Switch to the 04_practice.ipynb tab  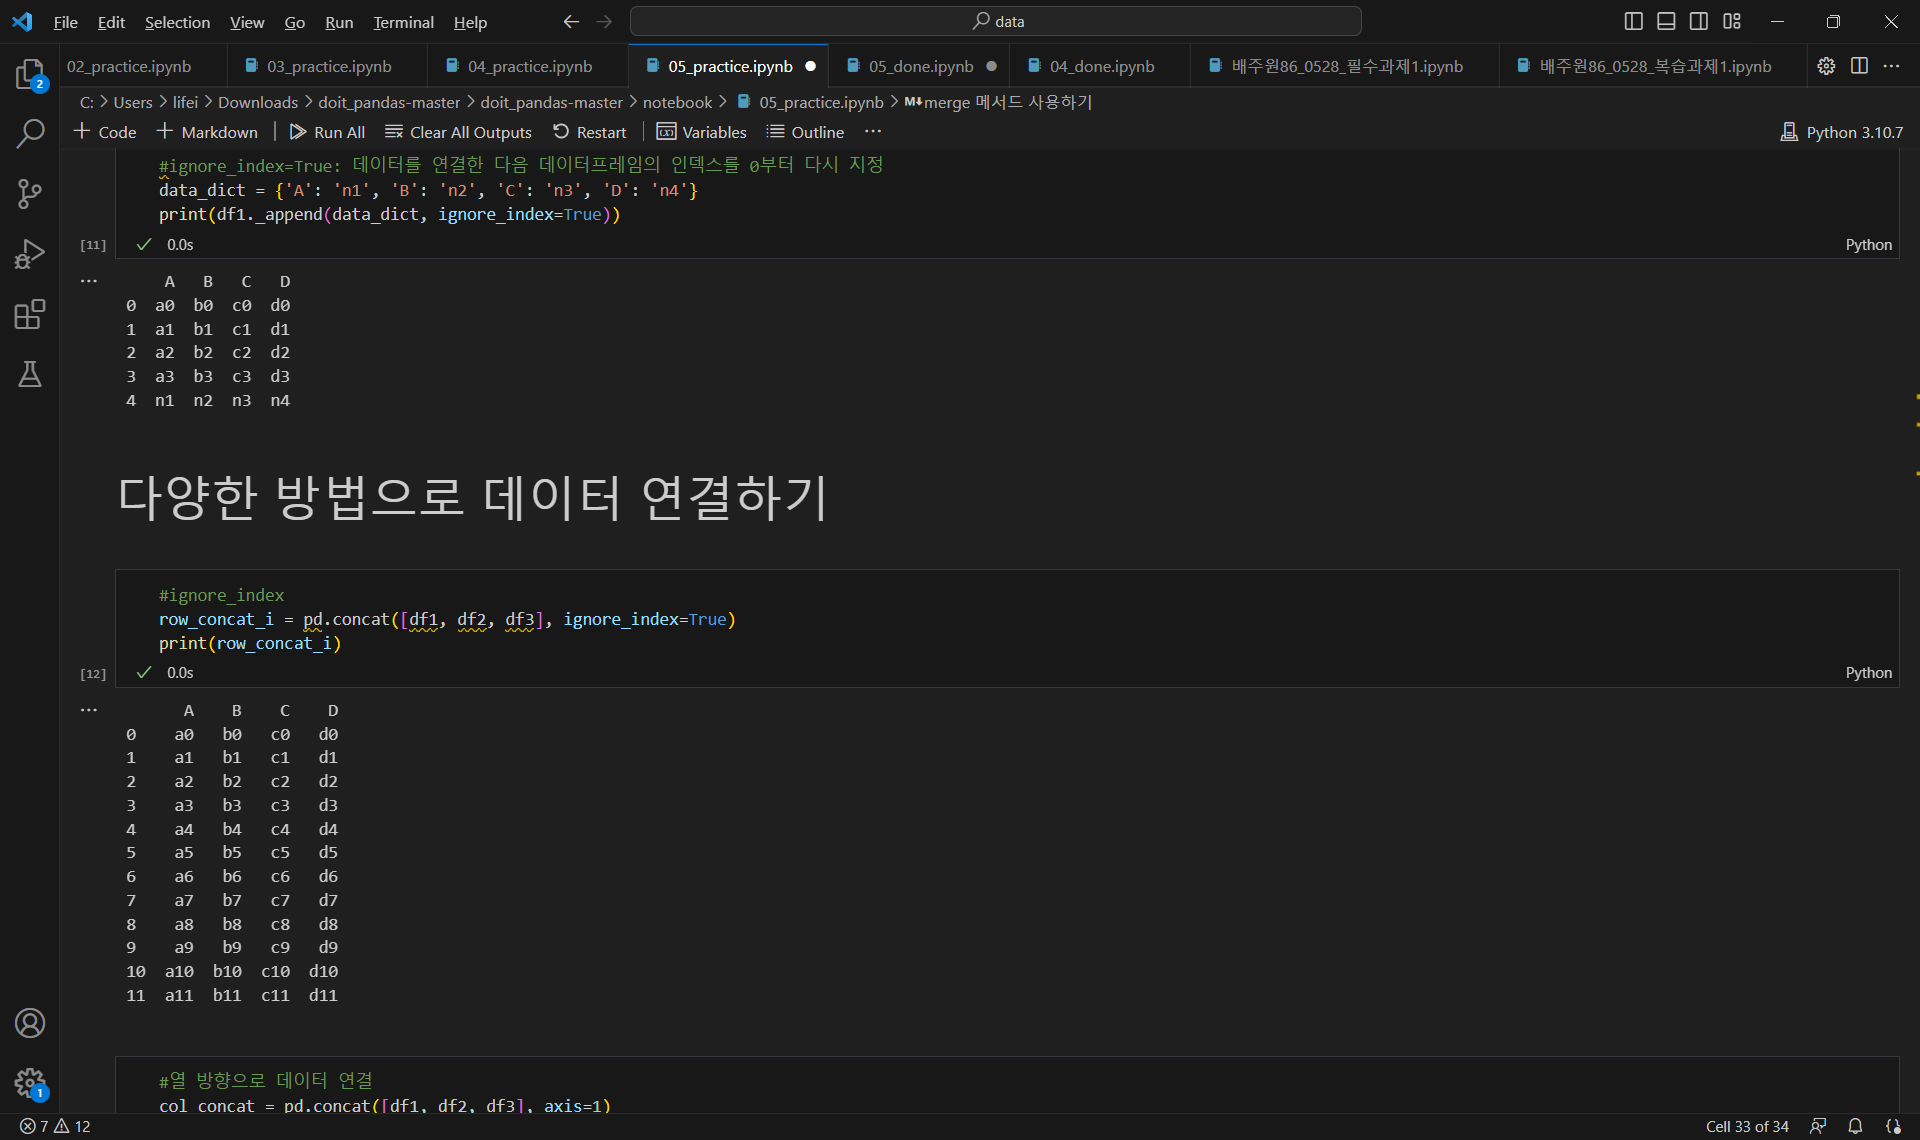pos(529,66)
